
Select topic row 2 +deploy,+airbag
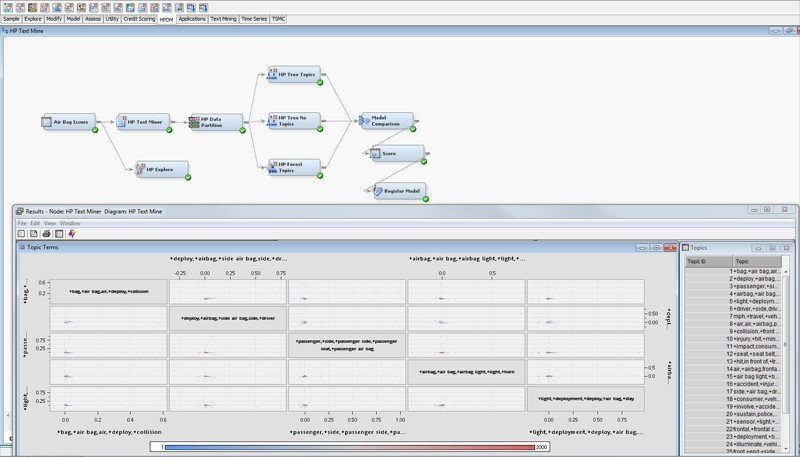click(733, 279)
